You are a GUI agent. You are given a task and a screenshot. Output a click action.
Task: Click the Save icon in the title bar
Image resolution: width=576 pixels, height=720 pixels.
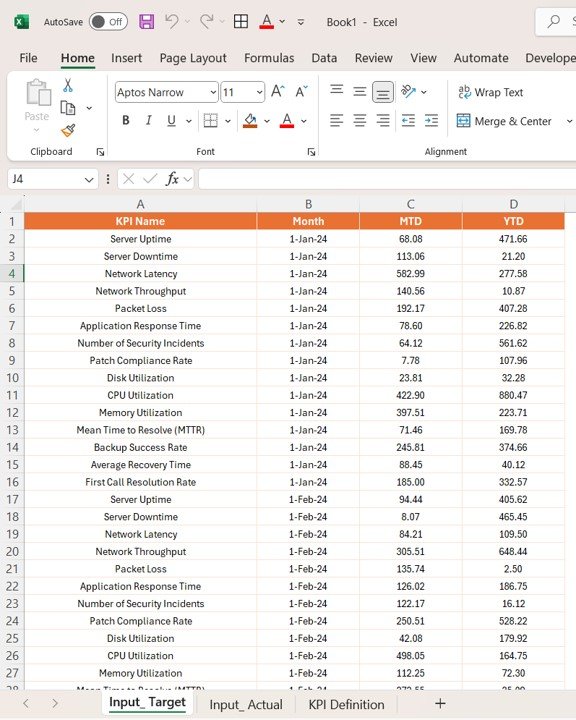coord(147,22)
